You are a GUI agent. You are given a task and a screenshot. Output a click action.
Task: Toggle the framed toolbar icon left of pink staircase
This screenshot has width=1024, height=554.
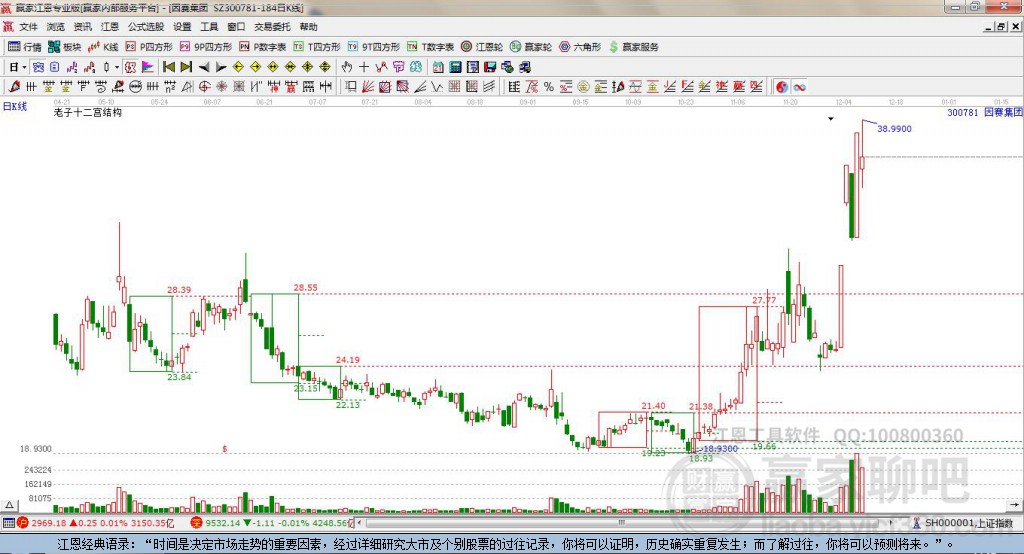[x=54, y=67]
